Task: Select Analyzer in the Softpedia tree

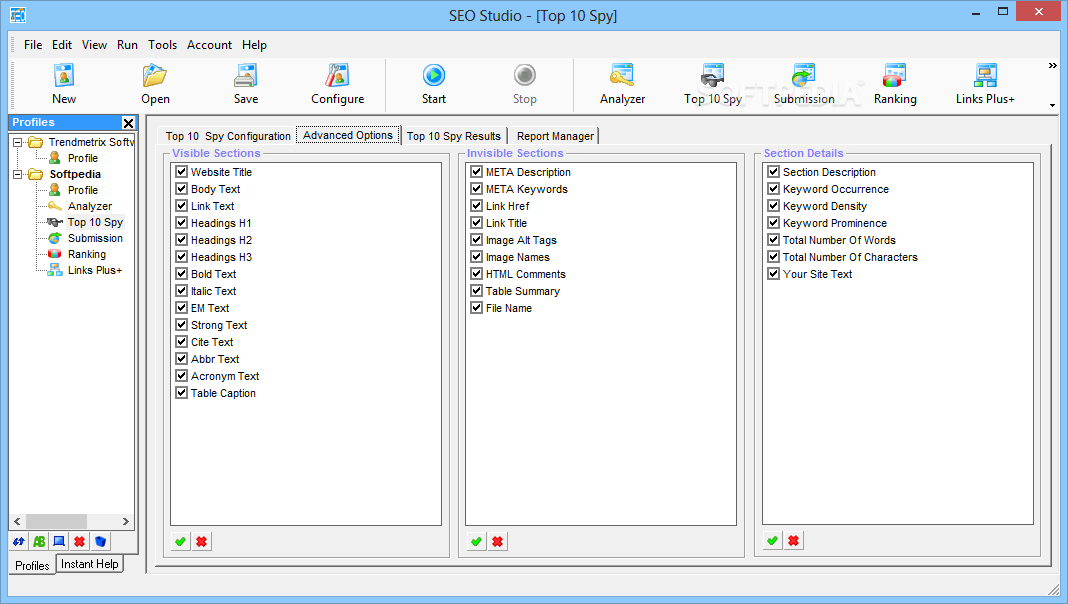Action: (89, 206)
